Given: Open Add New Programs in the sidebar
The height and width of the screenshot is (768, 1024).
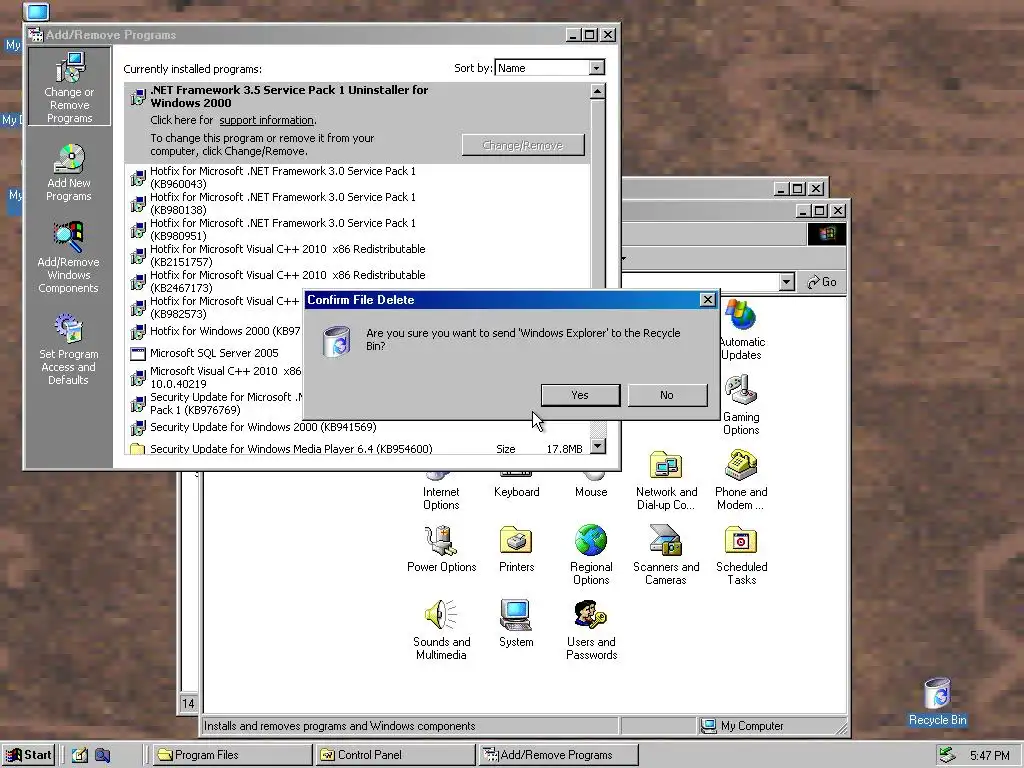Looking at the screenshot, I should pyautogui.click(x=69, y=173).
